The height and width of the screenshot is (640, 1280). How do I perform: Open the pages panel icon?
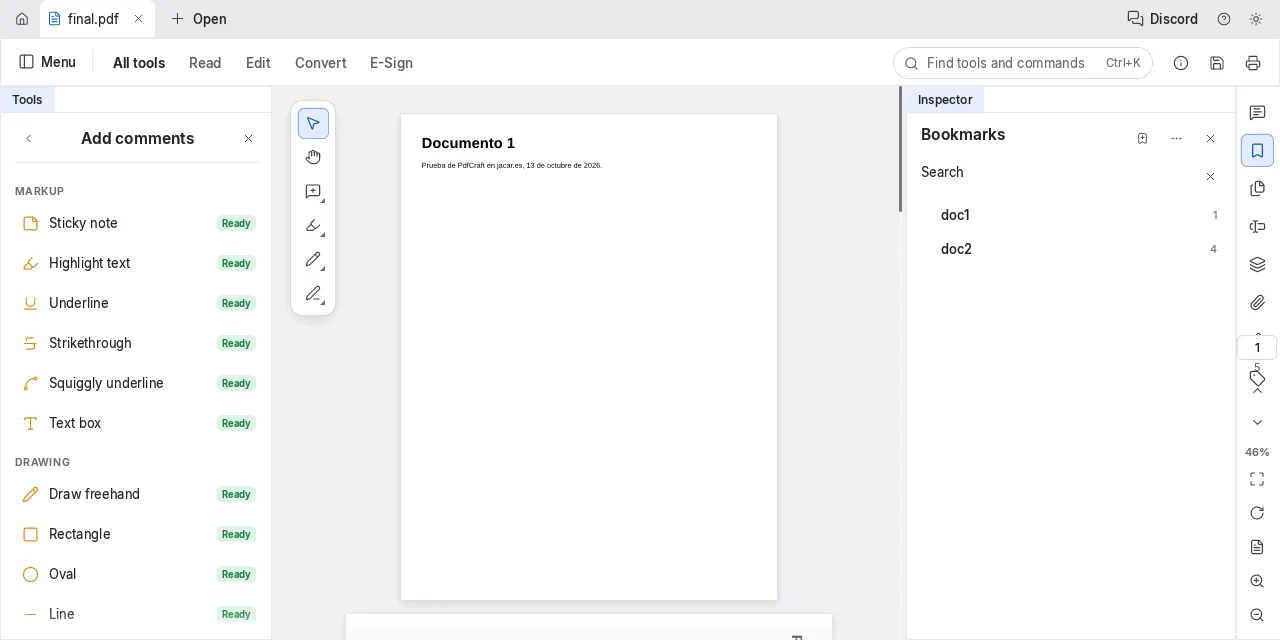(1258, 189)
